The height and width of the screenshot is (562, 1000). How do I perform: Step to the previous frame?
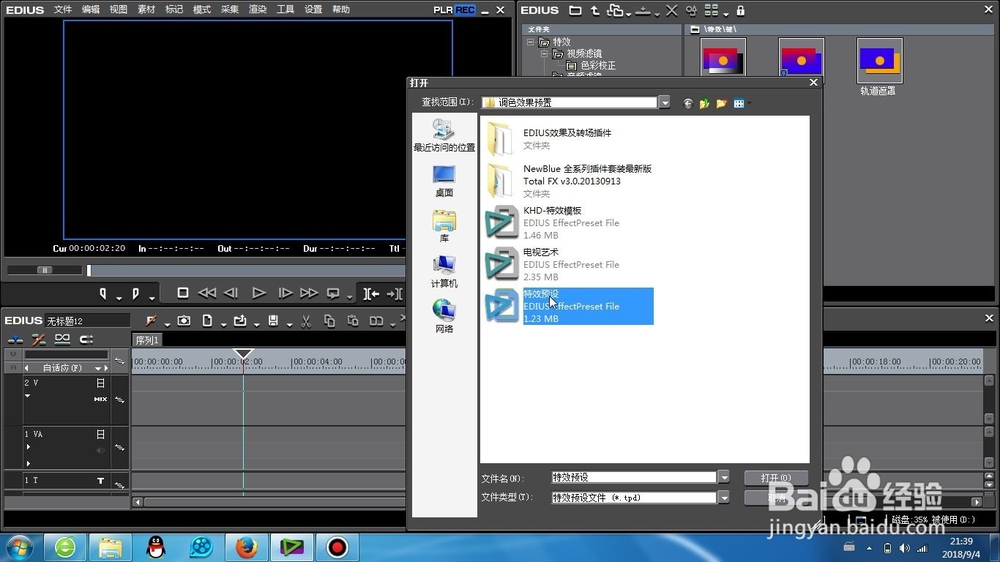click(231, 293)
